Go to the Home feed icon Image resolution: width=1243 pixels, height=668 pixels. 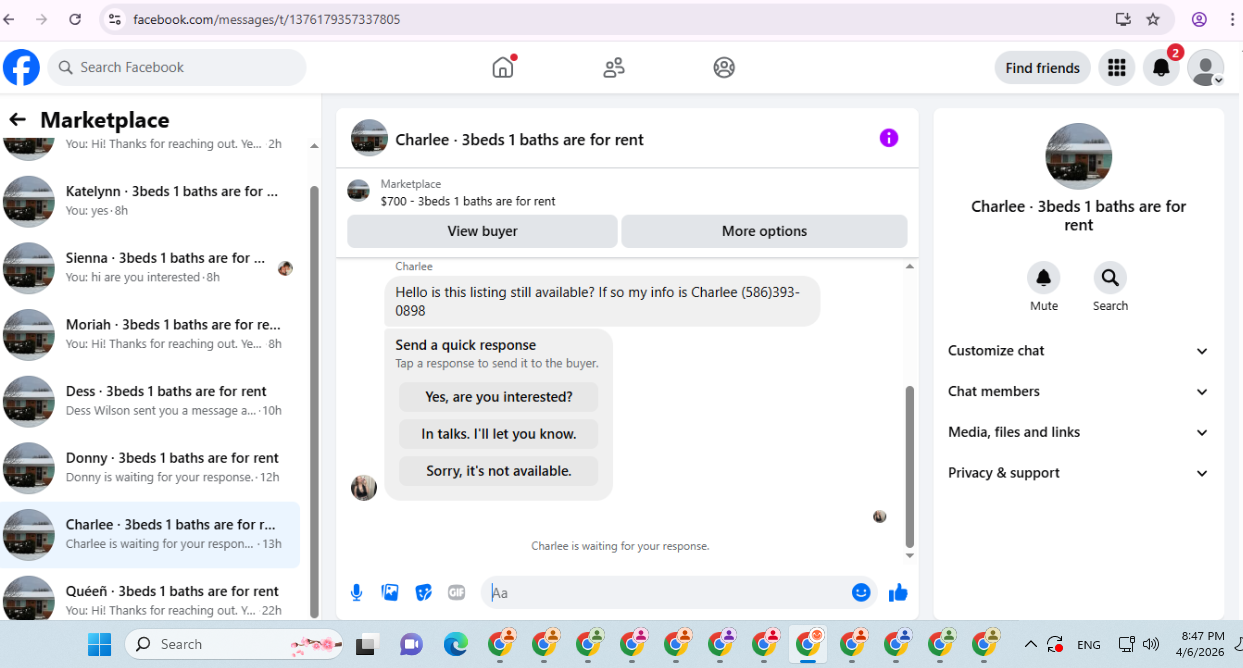pos(503,67)
